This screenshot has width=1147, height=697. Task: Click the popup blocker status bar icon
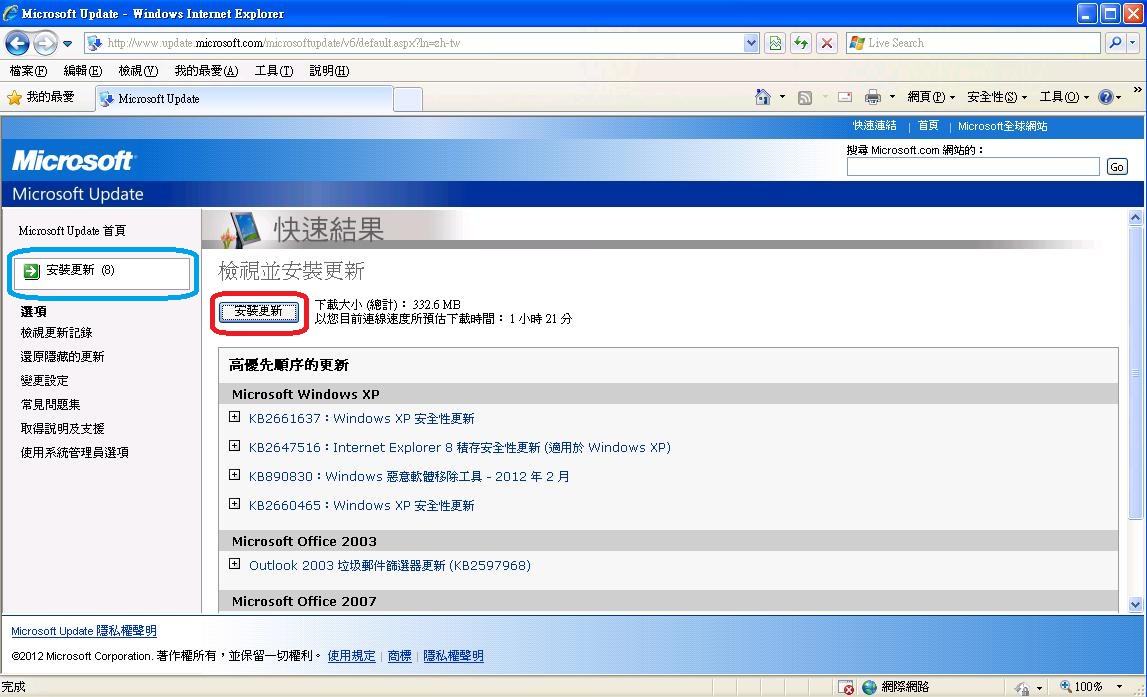(846, 687)
